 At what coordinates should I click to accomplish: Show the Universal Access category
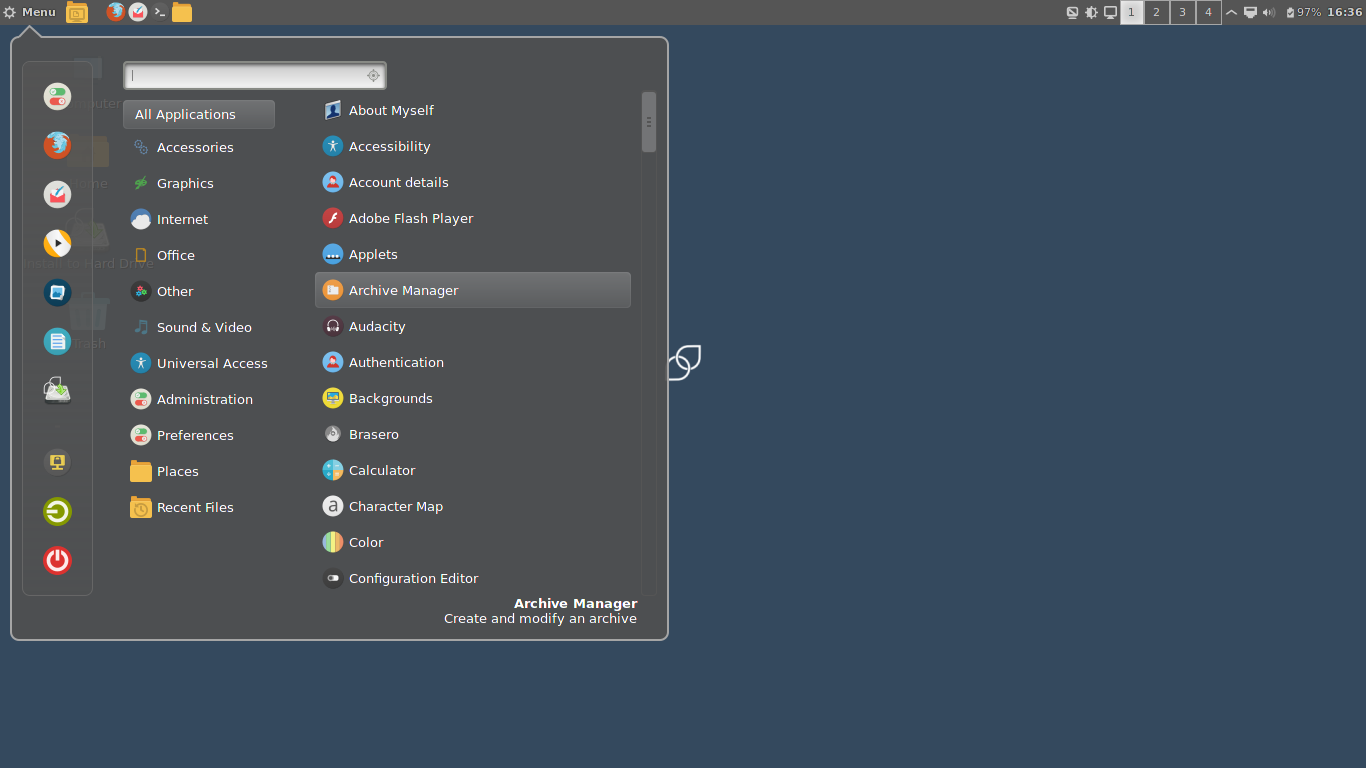pyautogui.click(x=199, y=363)
